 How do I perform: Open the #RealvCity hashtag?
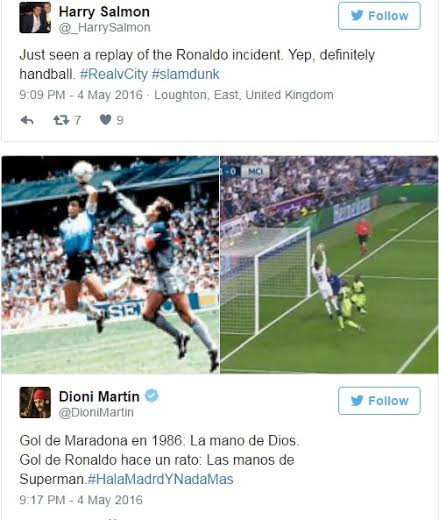point(114,74)
